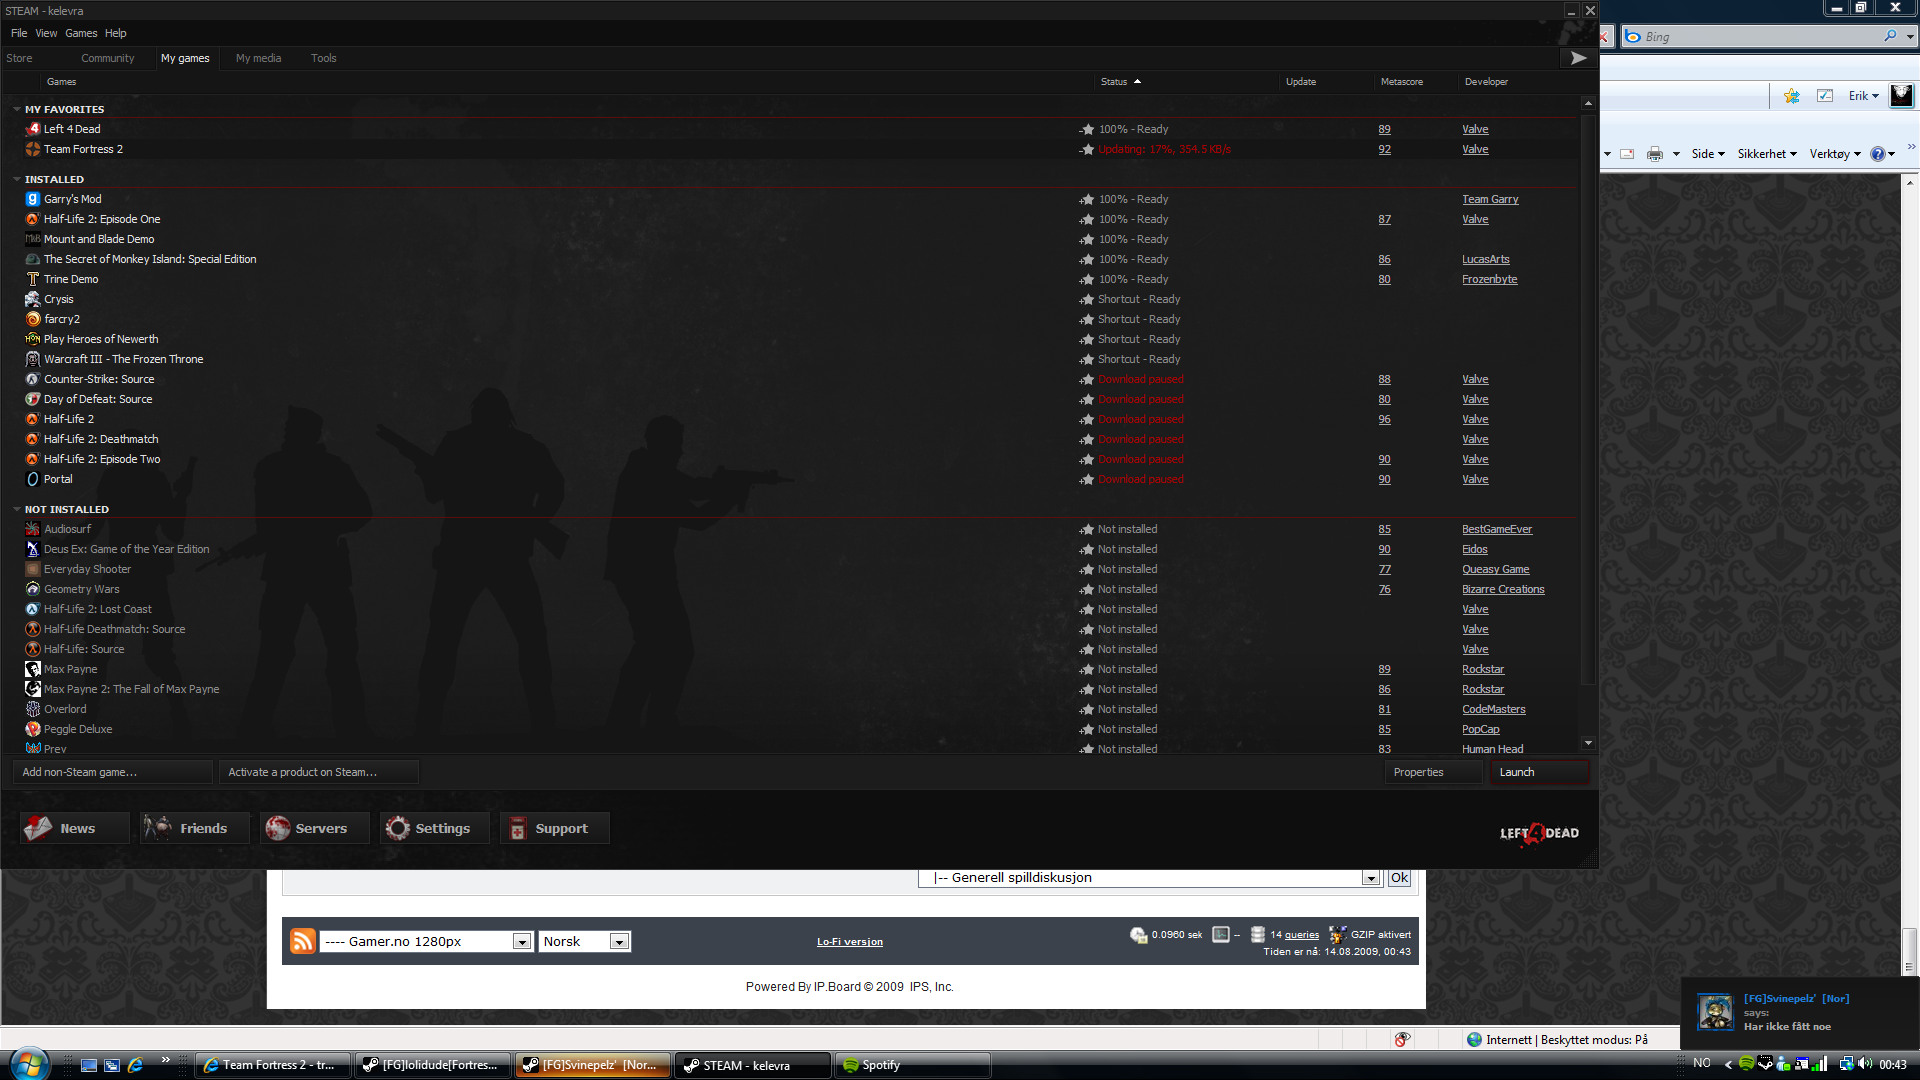Click the Audiosurf game icon

pos(33,529)
